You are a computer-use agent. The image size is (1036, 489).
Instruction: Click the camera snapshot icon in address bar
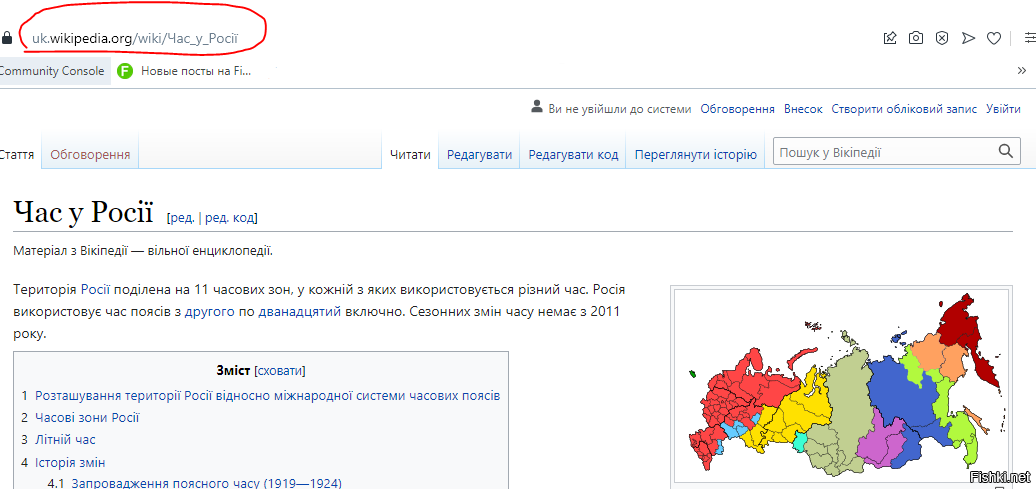click(916, 38)
